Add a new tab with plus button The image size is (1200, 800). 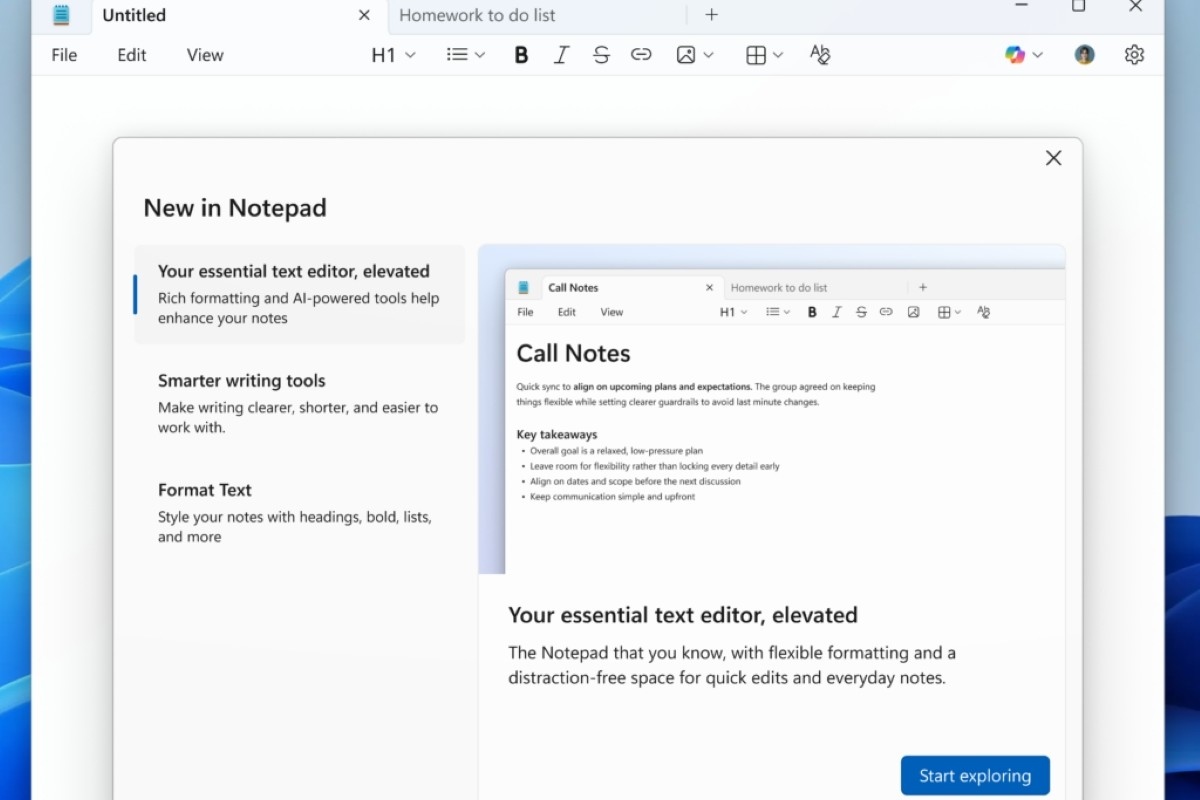[x=711, y=15]
